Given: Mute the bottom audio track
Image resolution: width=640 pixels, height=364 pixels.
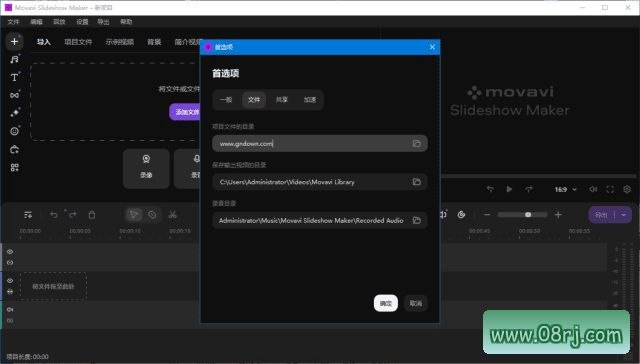Looking at the screenshot, I should point(10,310).
